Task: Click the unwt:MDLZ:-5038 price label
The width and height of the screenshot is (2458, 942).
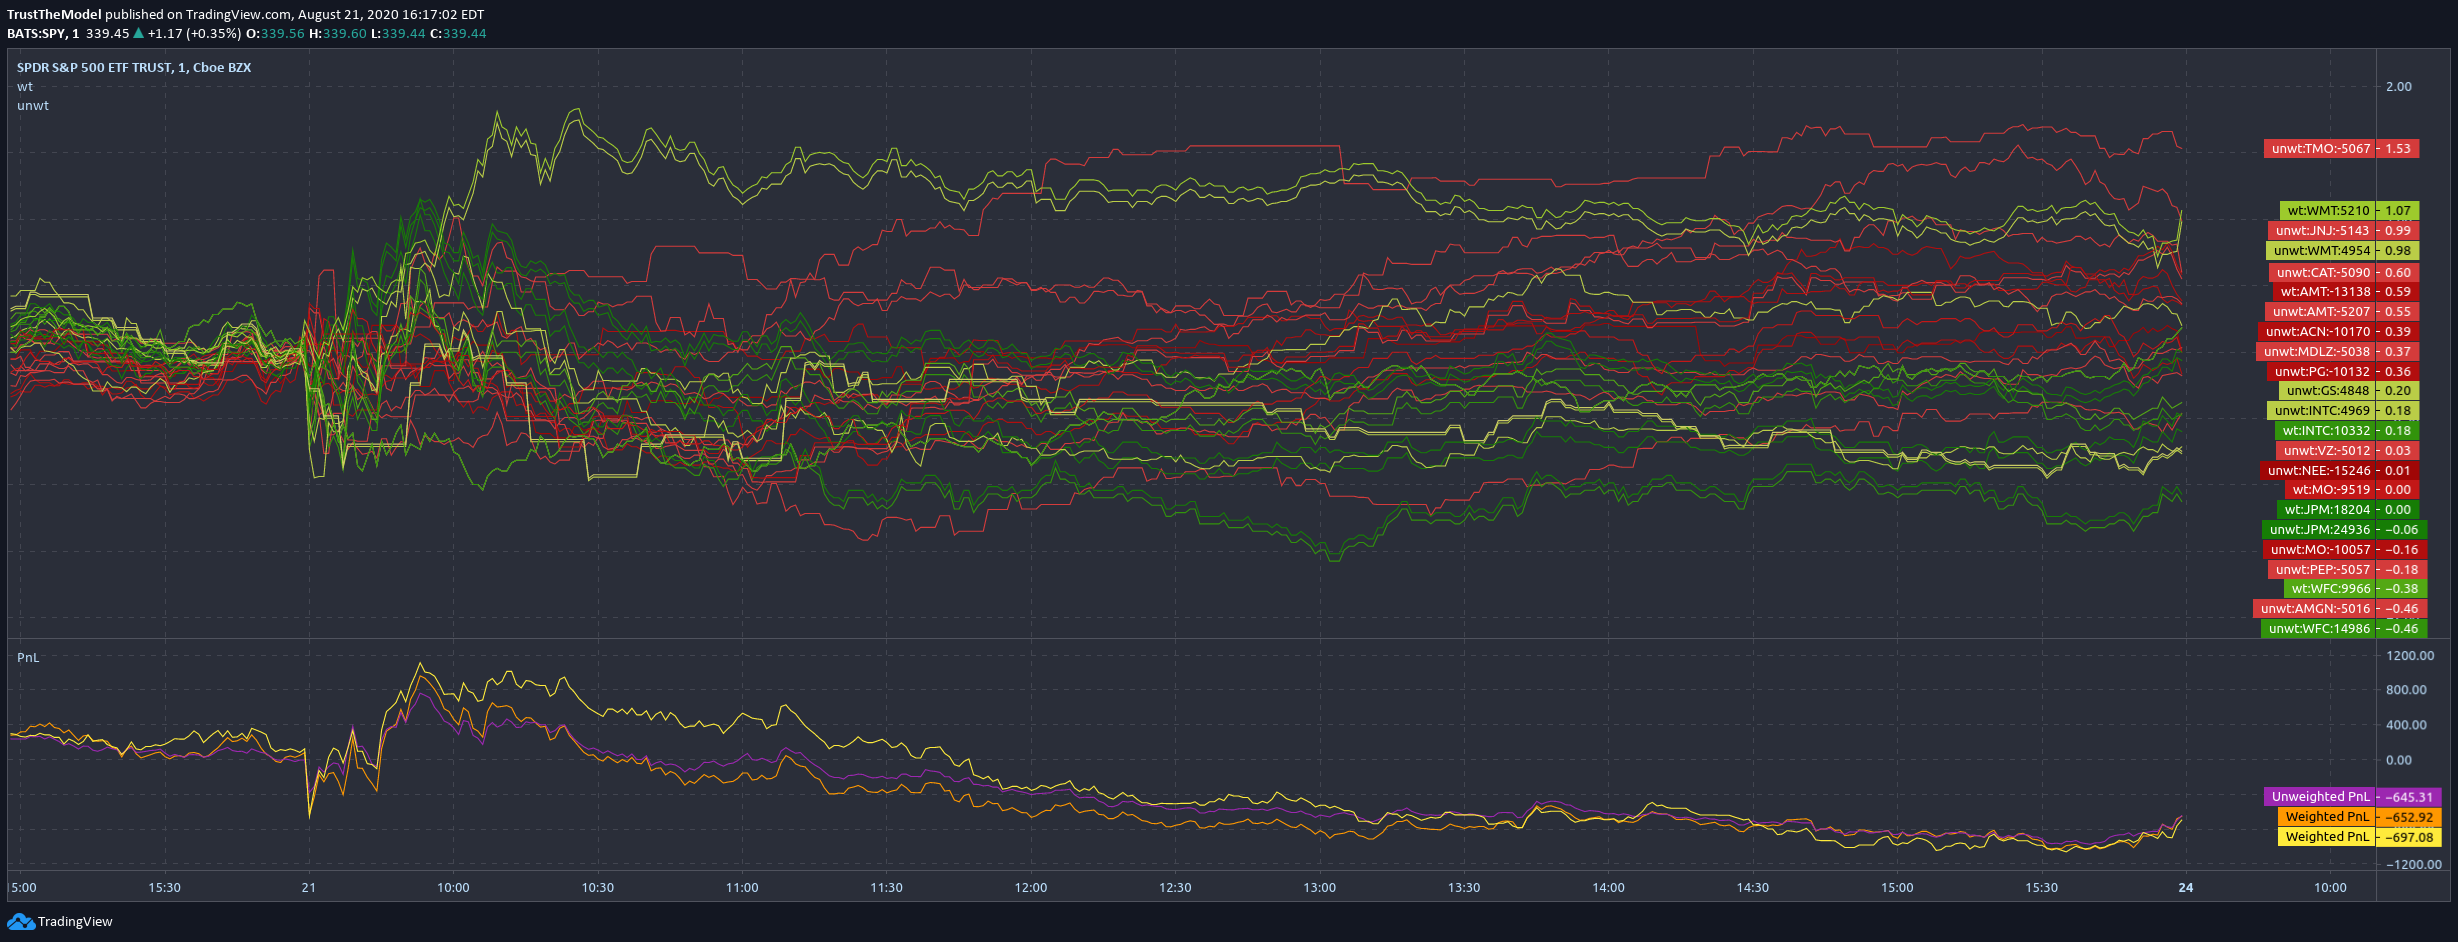Action: pyautogui.click(x=2337, y=352)
